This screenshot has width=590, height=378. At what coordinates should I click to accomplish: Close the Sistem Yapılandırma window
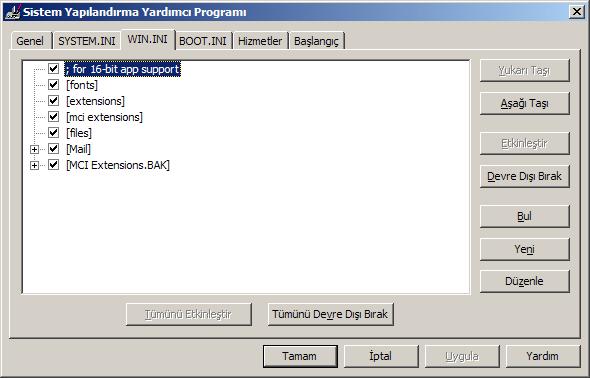pyautogui.click(x=577, y=12)
